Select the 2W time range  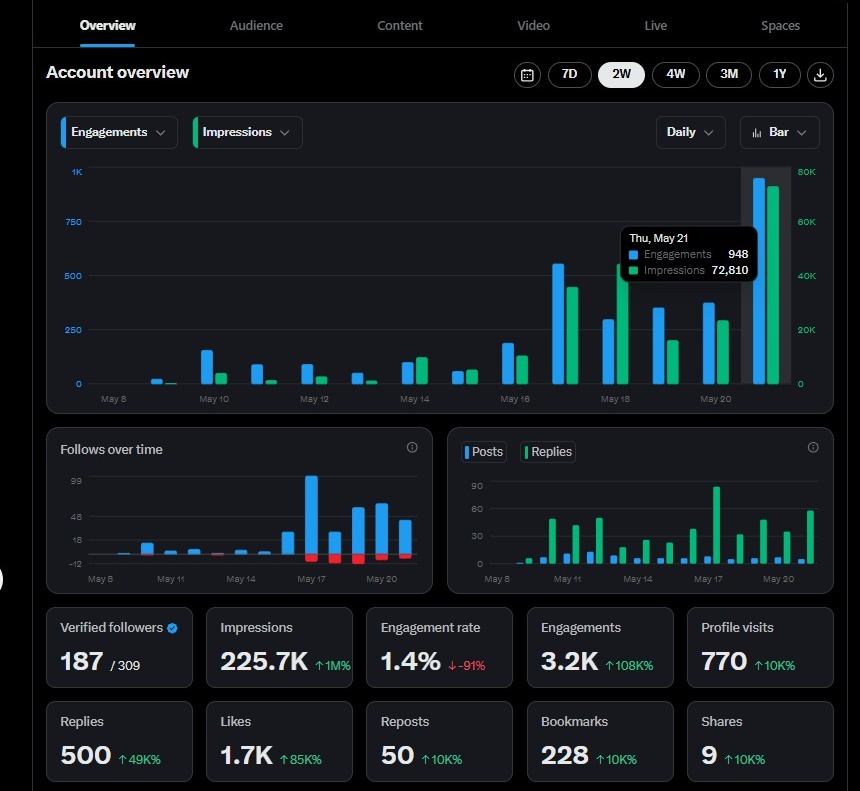pyautogui.click(x=621, y=75)
